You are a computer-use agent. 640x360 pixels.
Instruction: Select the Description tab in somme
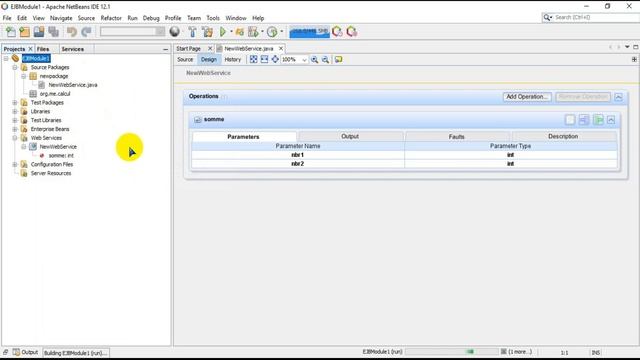pyautogui.click(x=563, y=136)
